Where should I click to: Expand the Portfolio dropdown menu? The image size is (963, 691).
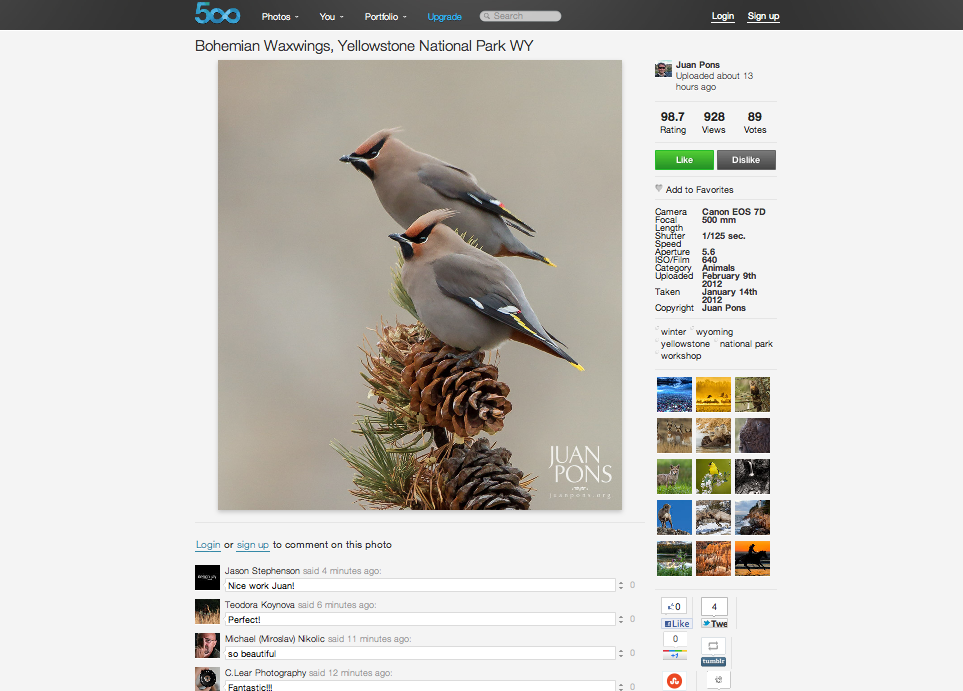pyautogui.click(x=386, y=17)
